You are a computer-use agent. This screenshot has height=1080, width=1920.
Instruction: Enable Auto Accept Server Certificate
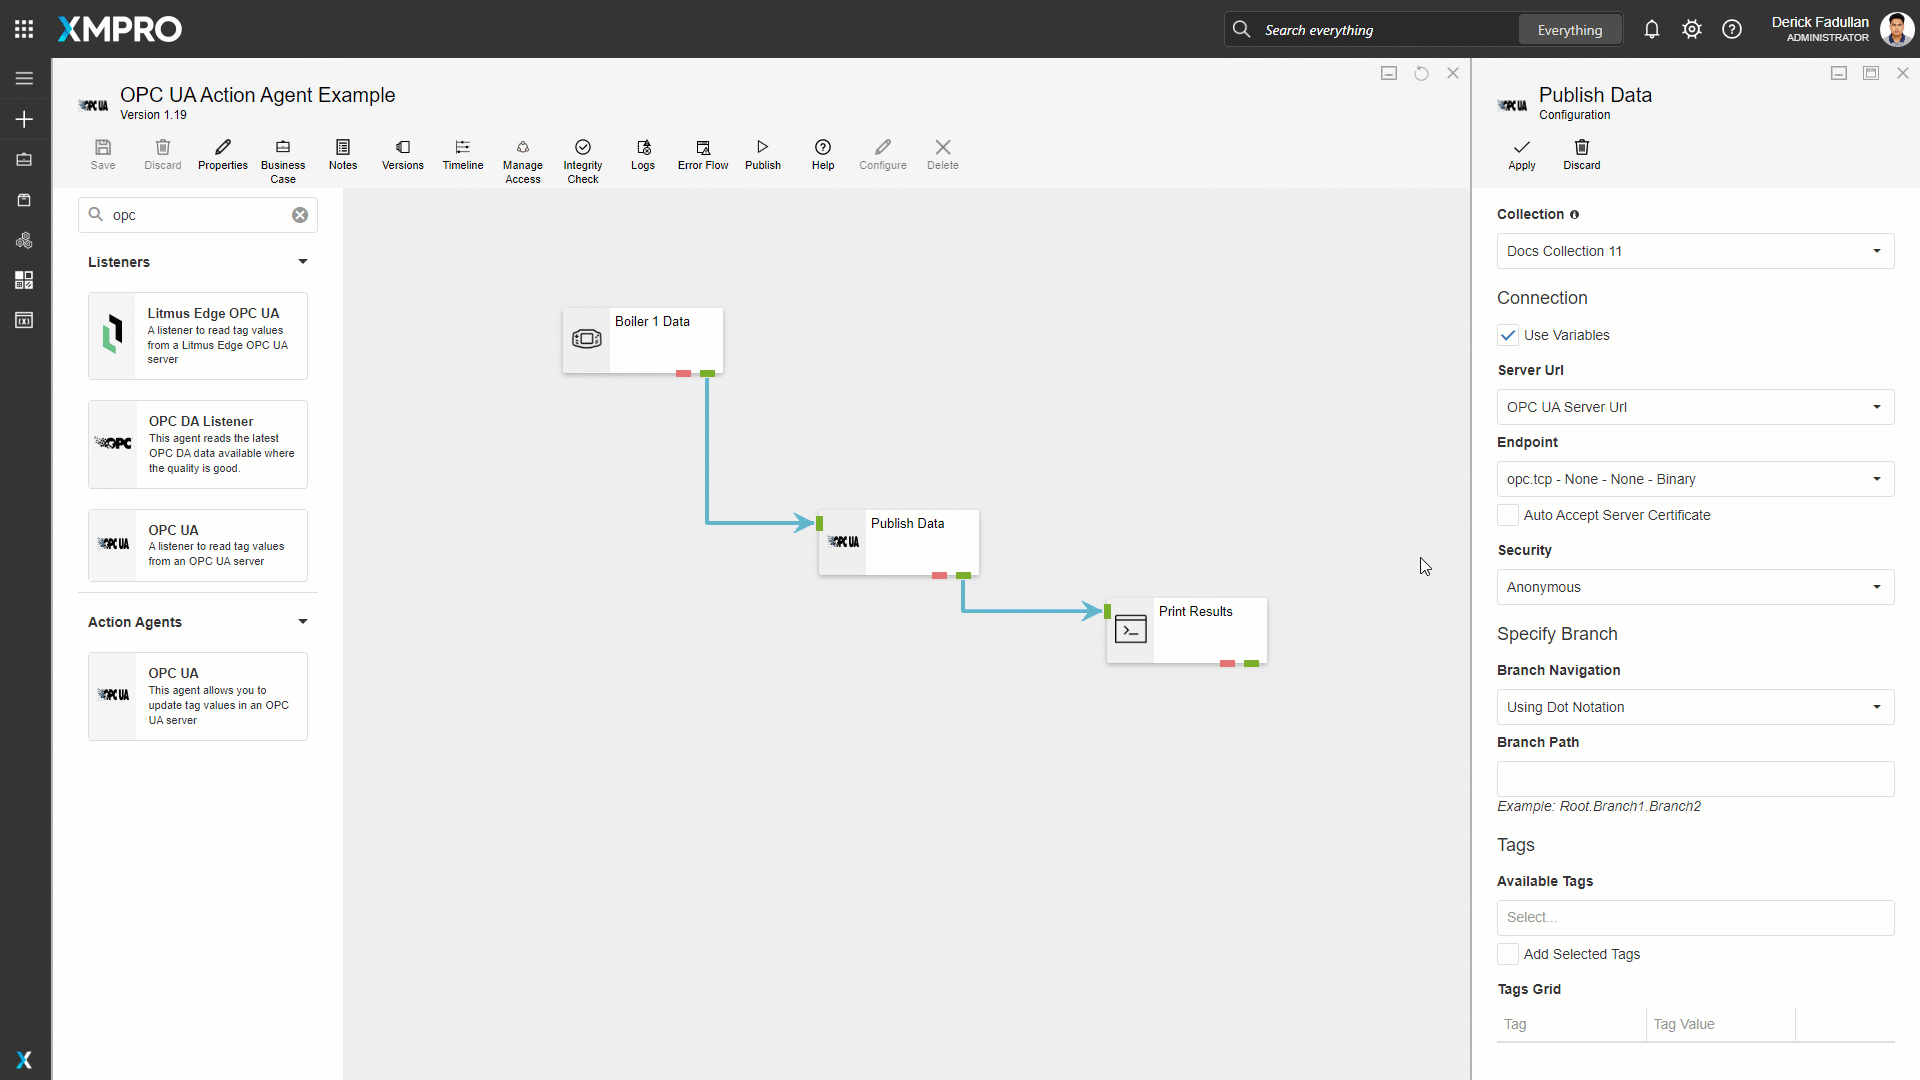(1508, 515)
